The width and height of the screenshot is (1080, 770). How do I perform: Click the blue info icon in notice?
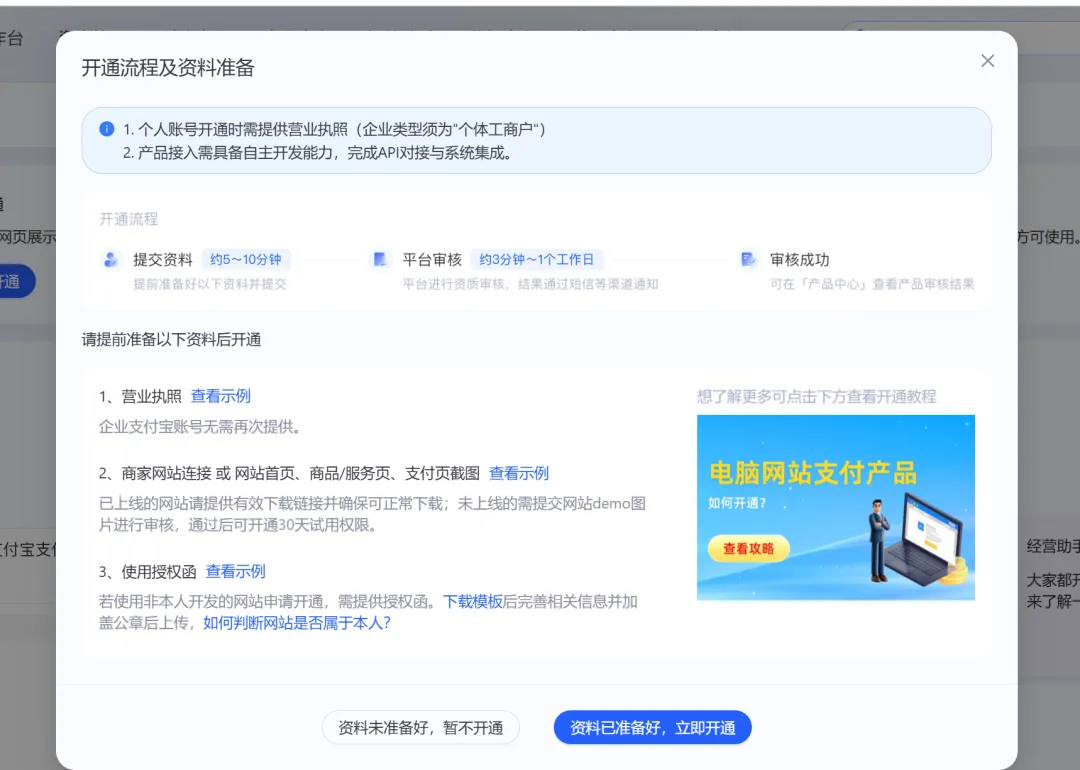107,129
